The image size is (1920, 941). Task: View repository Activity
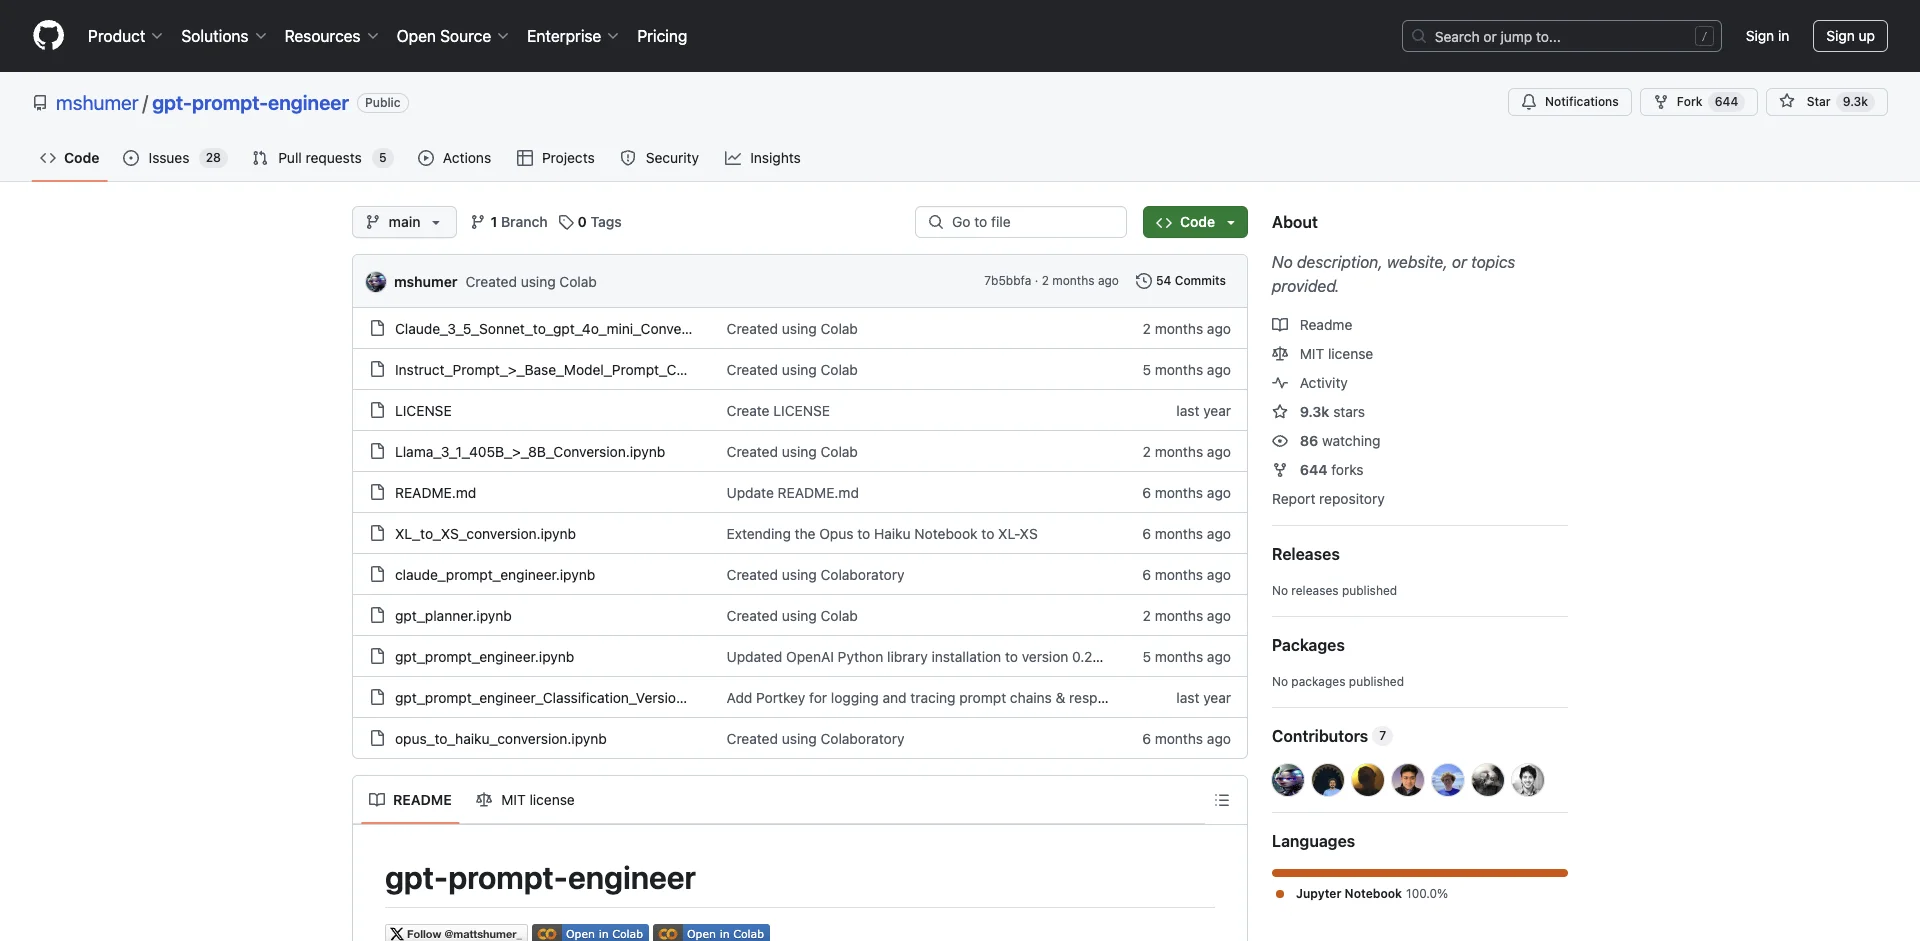click(1310, 383)
